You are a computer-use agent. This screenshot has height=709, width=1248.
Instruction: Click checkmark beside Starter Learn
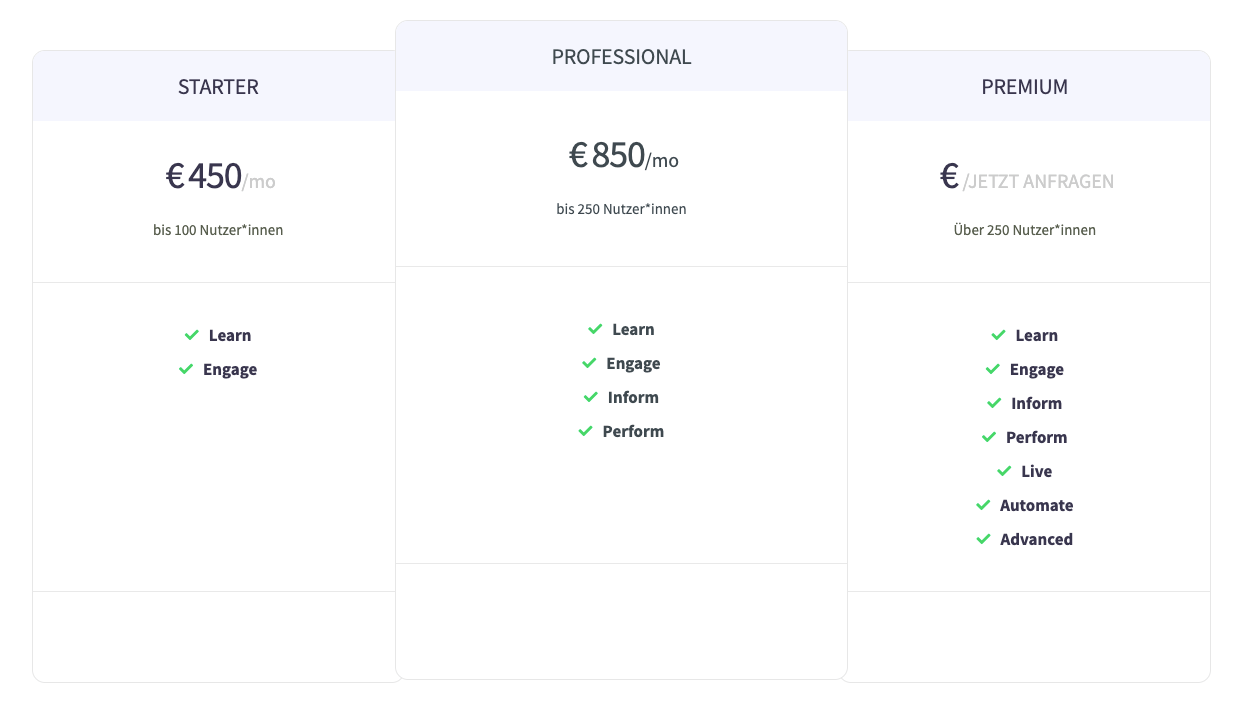point(191,335)
